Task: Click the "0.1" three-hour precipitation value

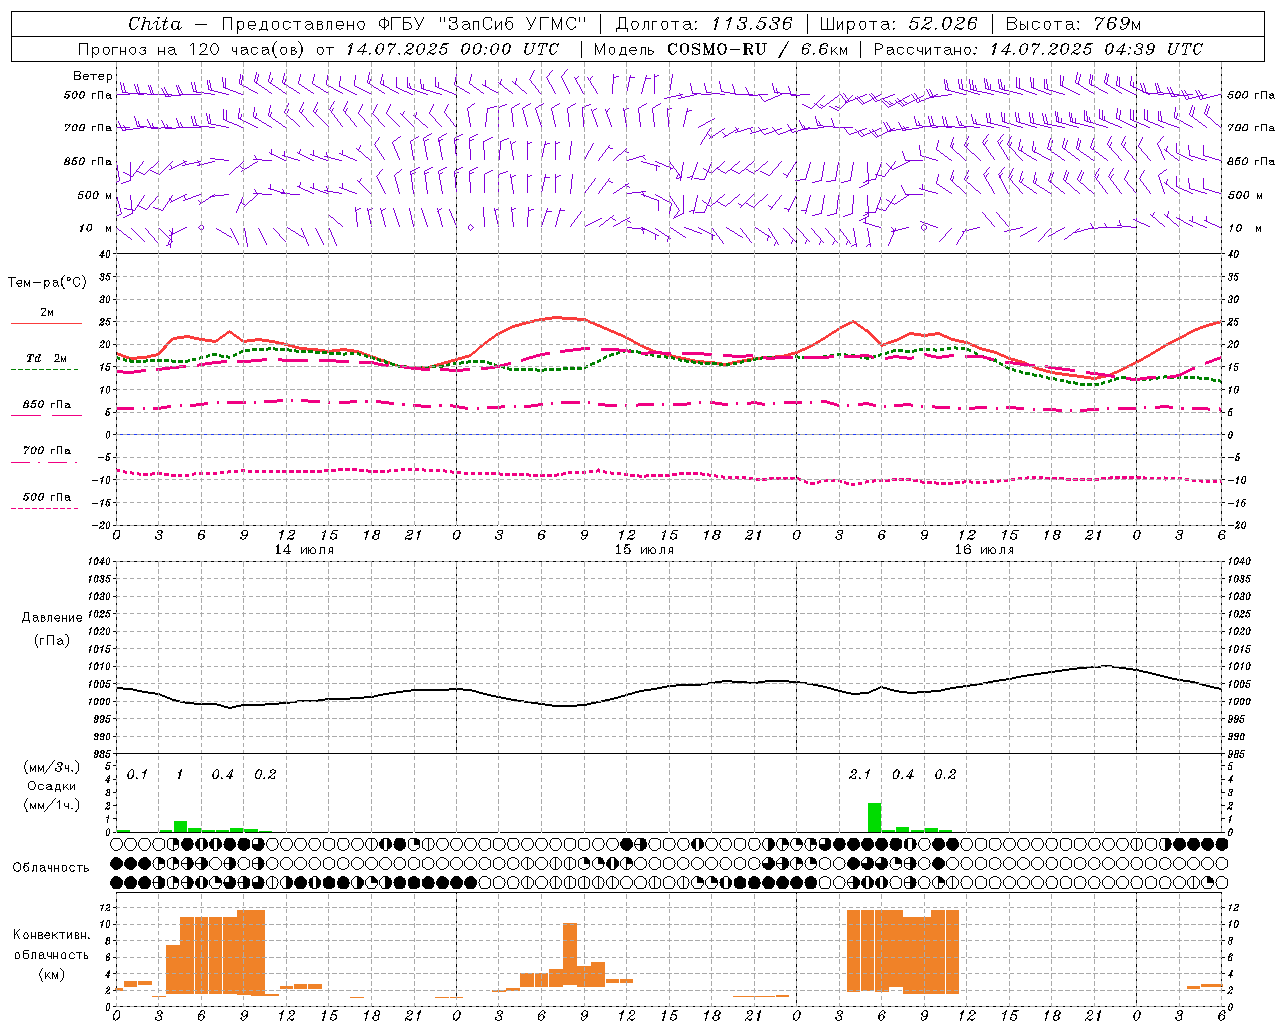Action: (x=137, y=774)
